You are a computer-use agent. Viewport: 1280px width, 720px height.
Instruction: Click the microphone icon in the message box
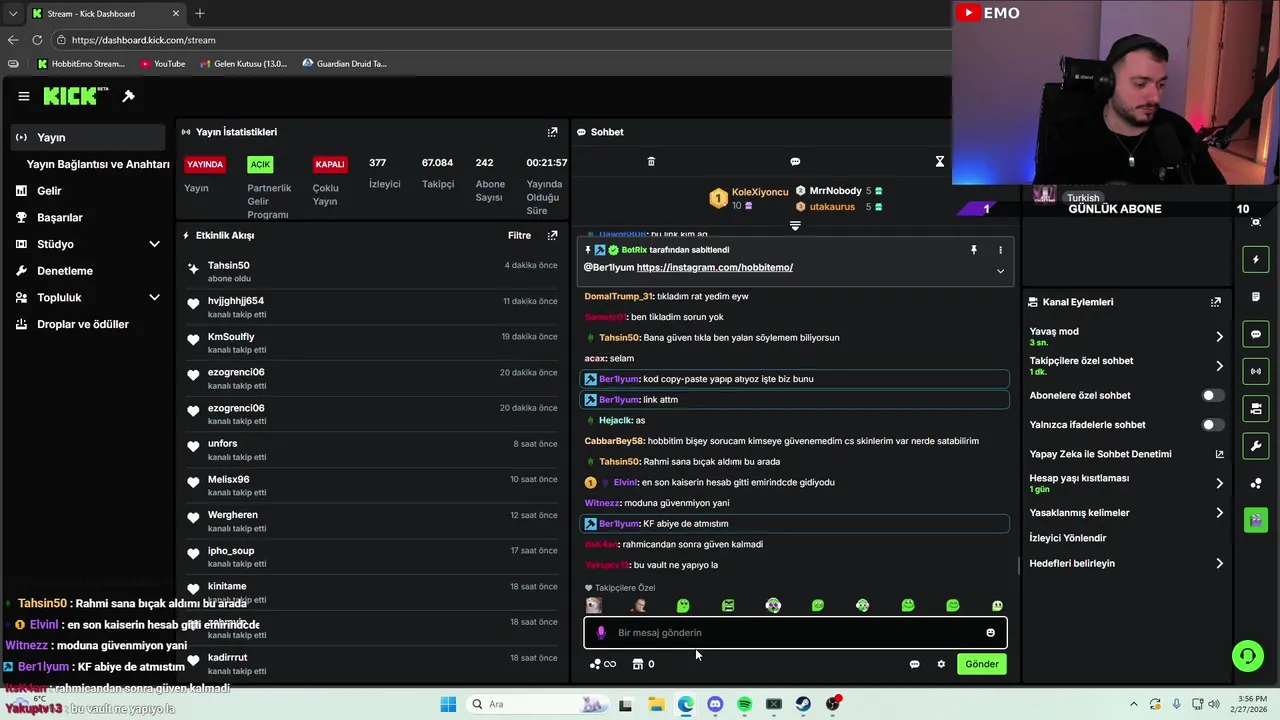tap(601, 632)
